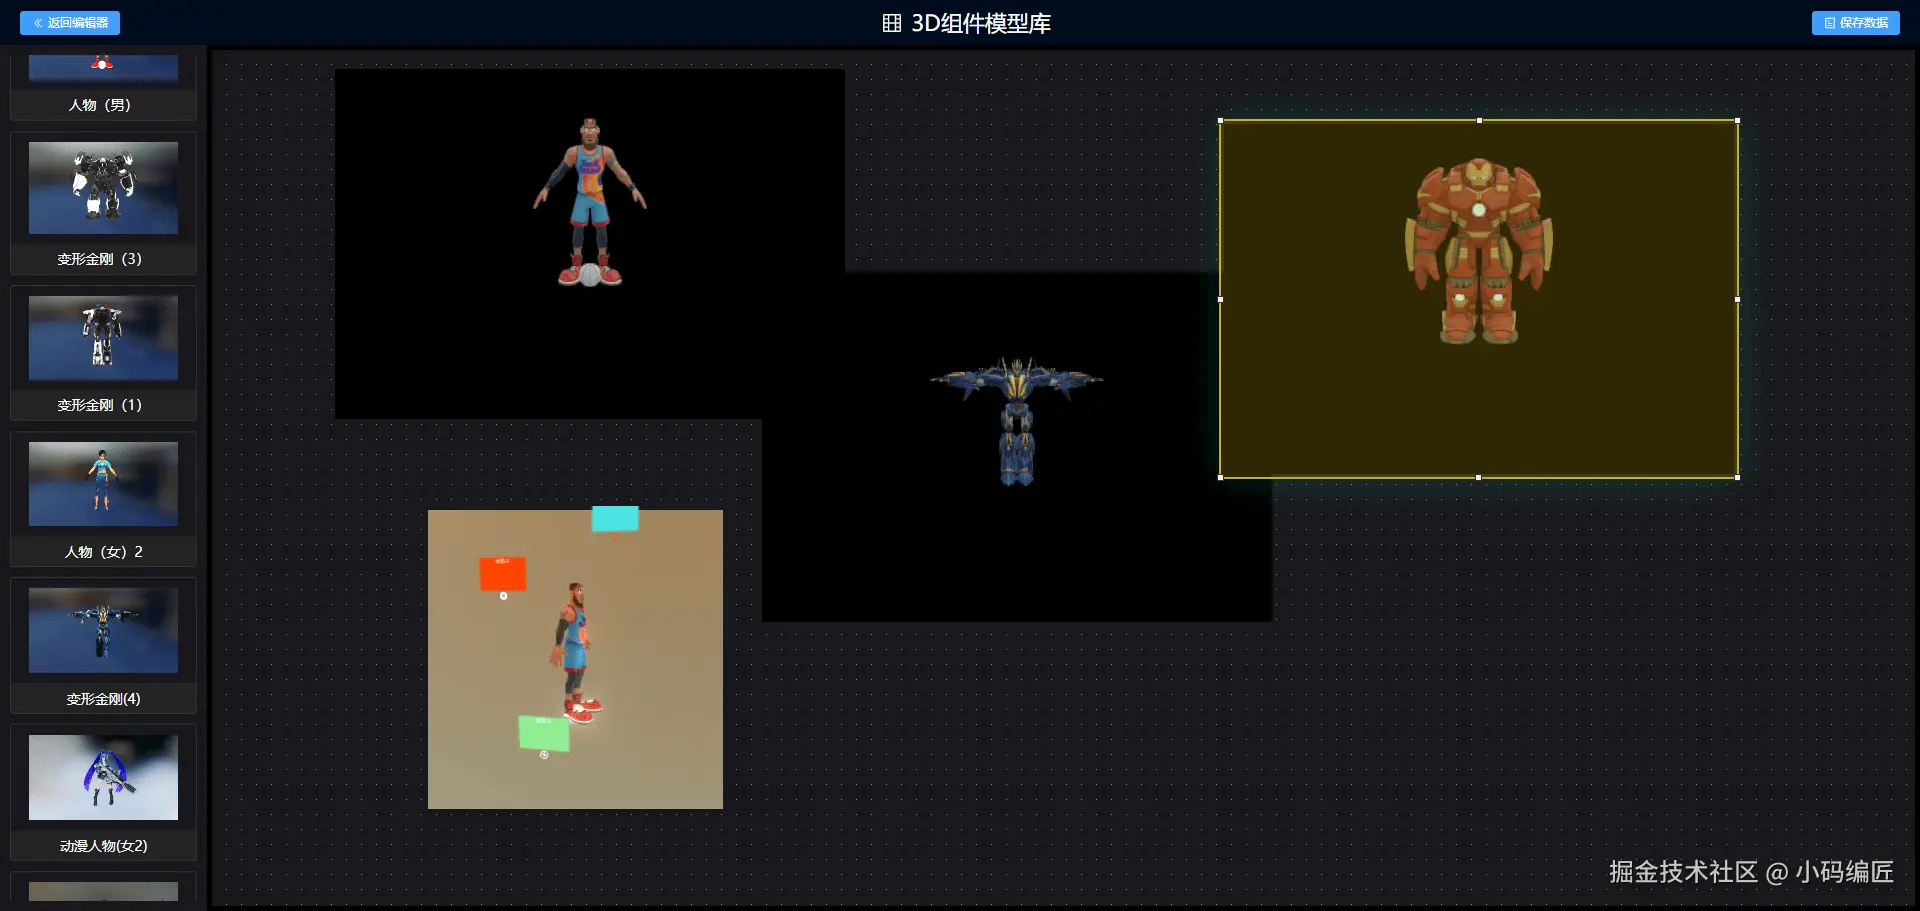Select the 变形金刚(4) model thumbnail

pos(103,630)
